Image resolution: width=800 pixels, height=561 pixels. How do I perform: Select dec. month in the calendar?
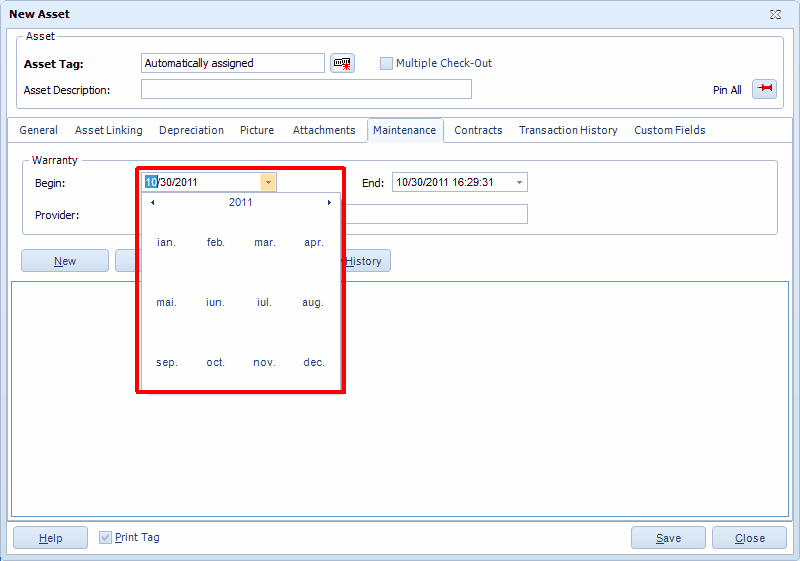(x=314, y=362)
